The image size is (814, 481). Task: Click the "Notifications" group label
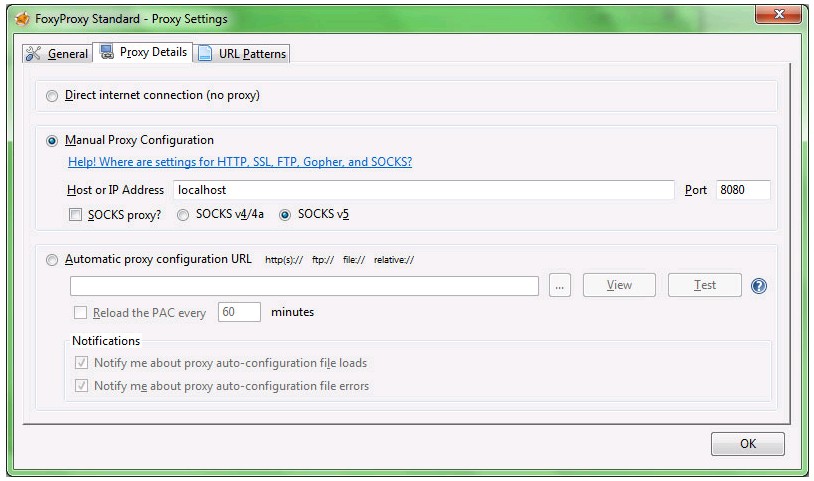[106, 341]
